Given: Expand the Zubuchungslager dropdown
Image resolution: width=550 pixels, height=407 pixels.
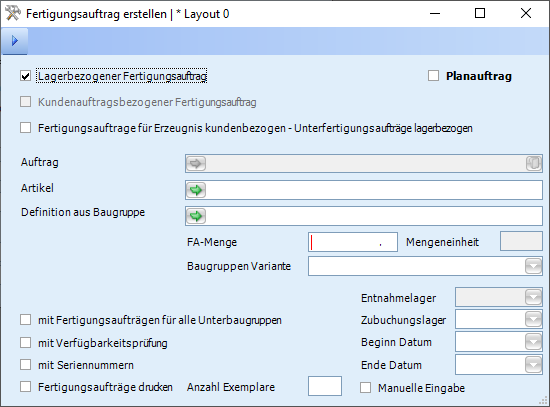Looking at the screenshot, I should pos(533,319).
